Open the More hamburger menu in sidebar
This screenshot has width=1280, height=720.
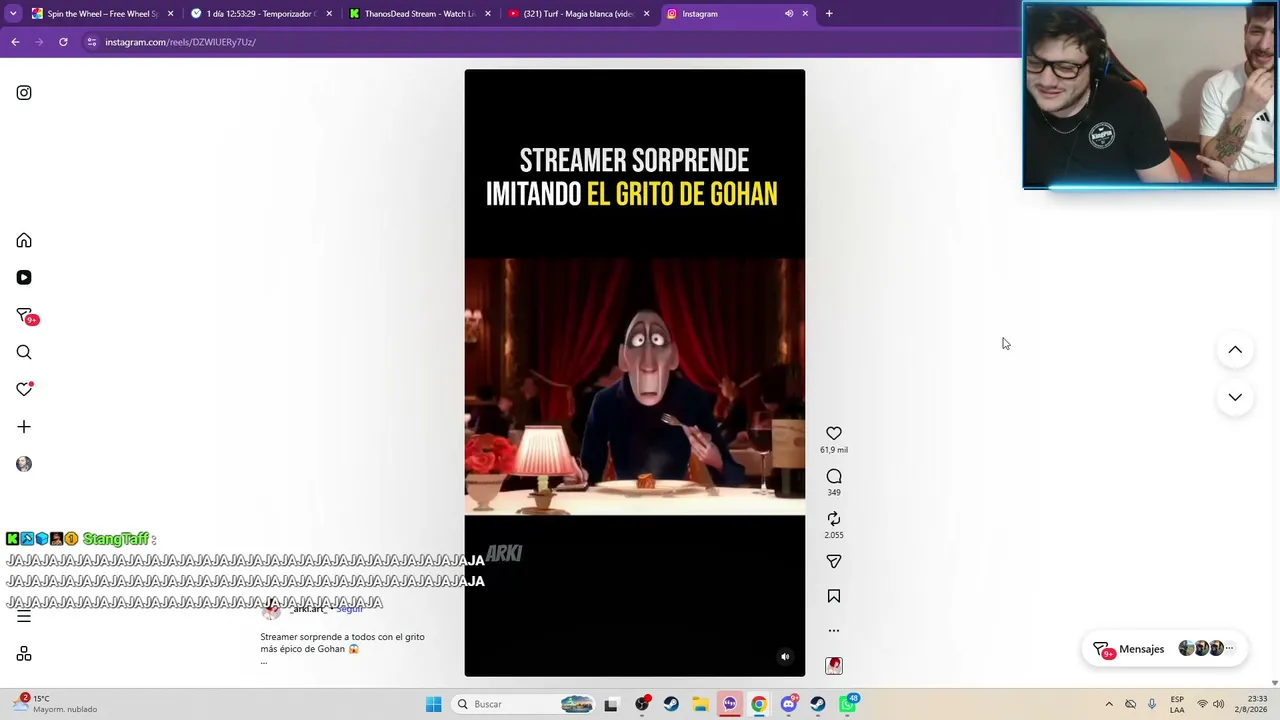(24, 617)
